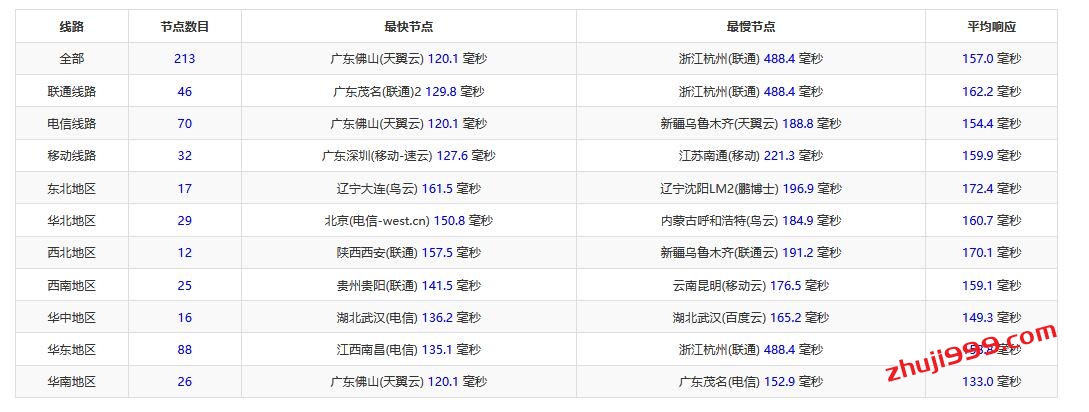This screenshot has width=1089, height=412.
Task: Click slowest node 江苏南通(移动) 221.3 毫秒
Action: pos(751,156)
